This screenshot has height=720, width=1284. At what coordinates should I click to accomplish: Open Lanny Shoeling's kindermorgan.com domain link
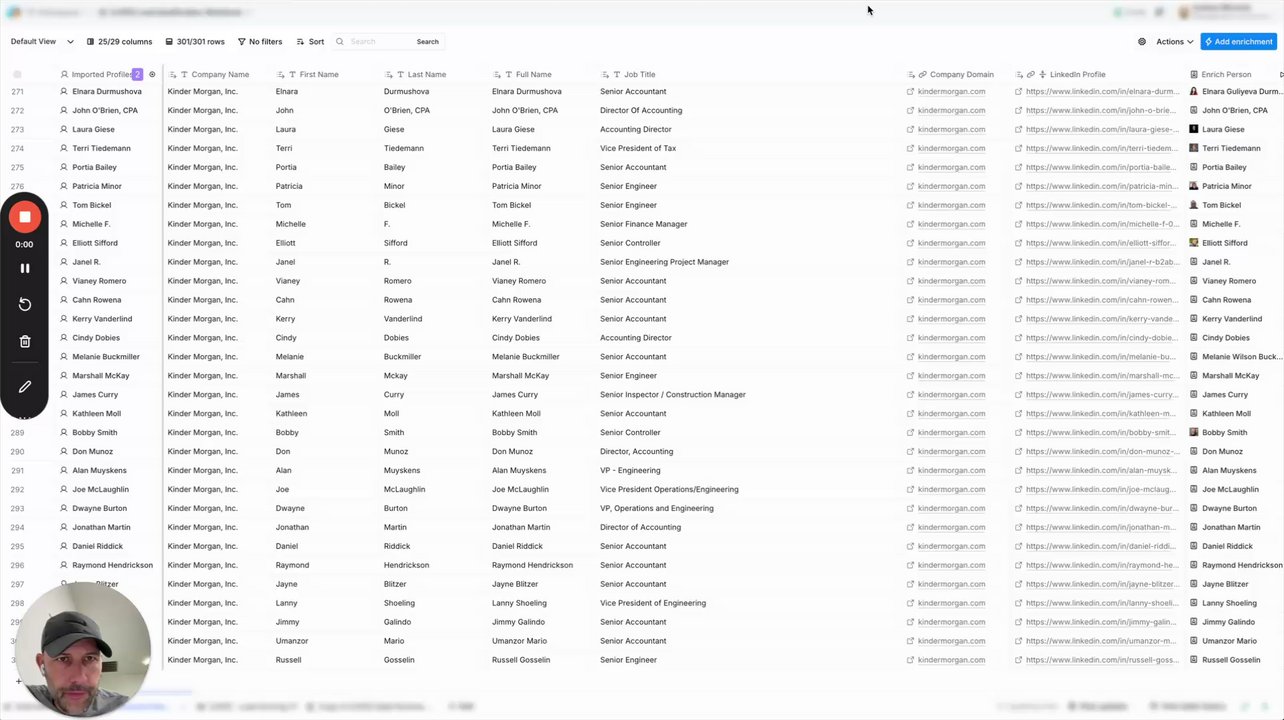pyautogui.click(x=951, y=603)
